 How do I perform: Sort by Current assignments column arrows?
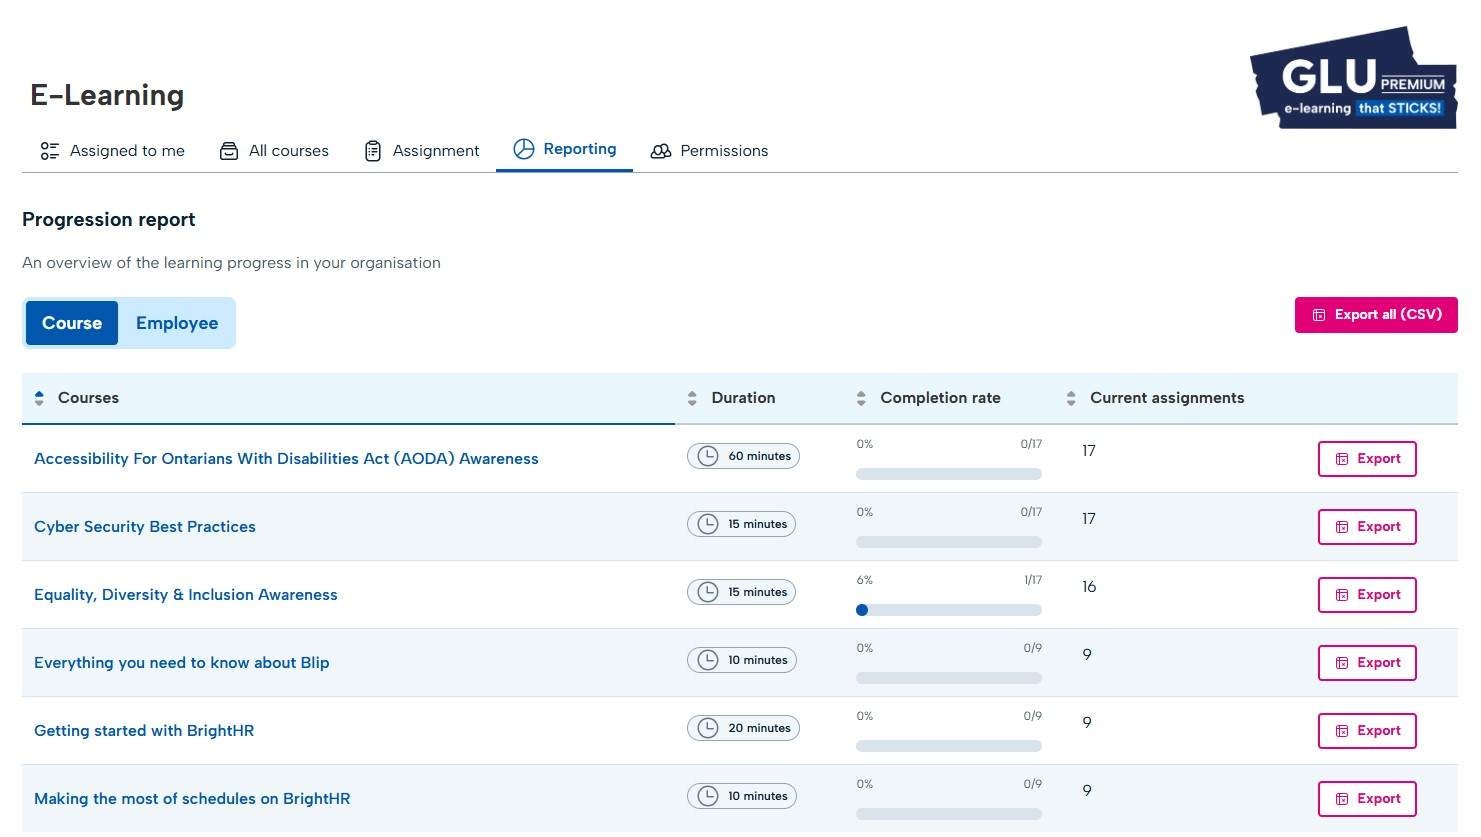coord(1071,398)
